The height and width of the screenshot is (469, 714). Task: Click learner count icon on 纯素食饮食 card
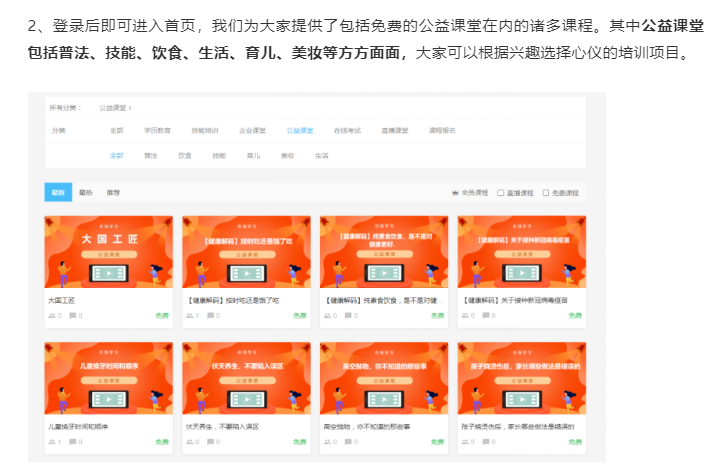(327, 316)
